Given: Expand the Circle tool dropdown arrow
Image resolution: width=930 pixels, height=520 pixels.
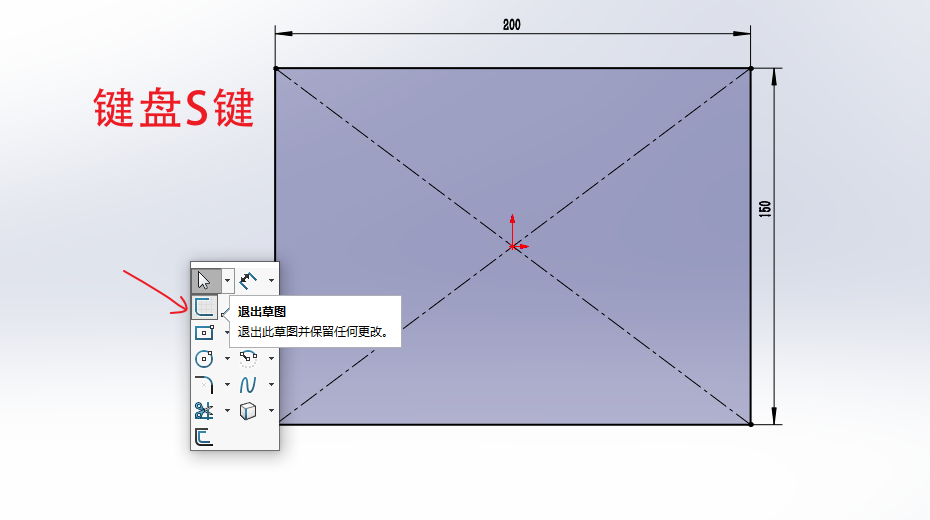Looking at the screenshot, I should point(228,358).
